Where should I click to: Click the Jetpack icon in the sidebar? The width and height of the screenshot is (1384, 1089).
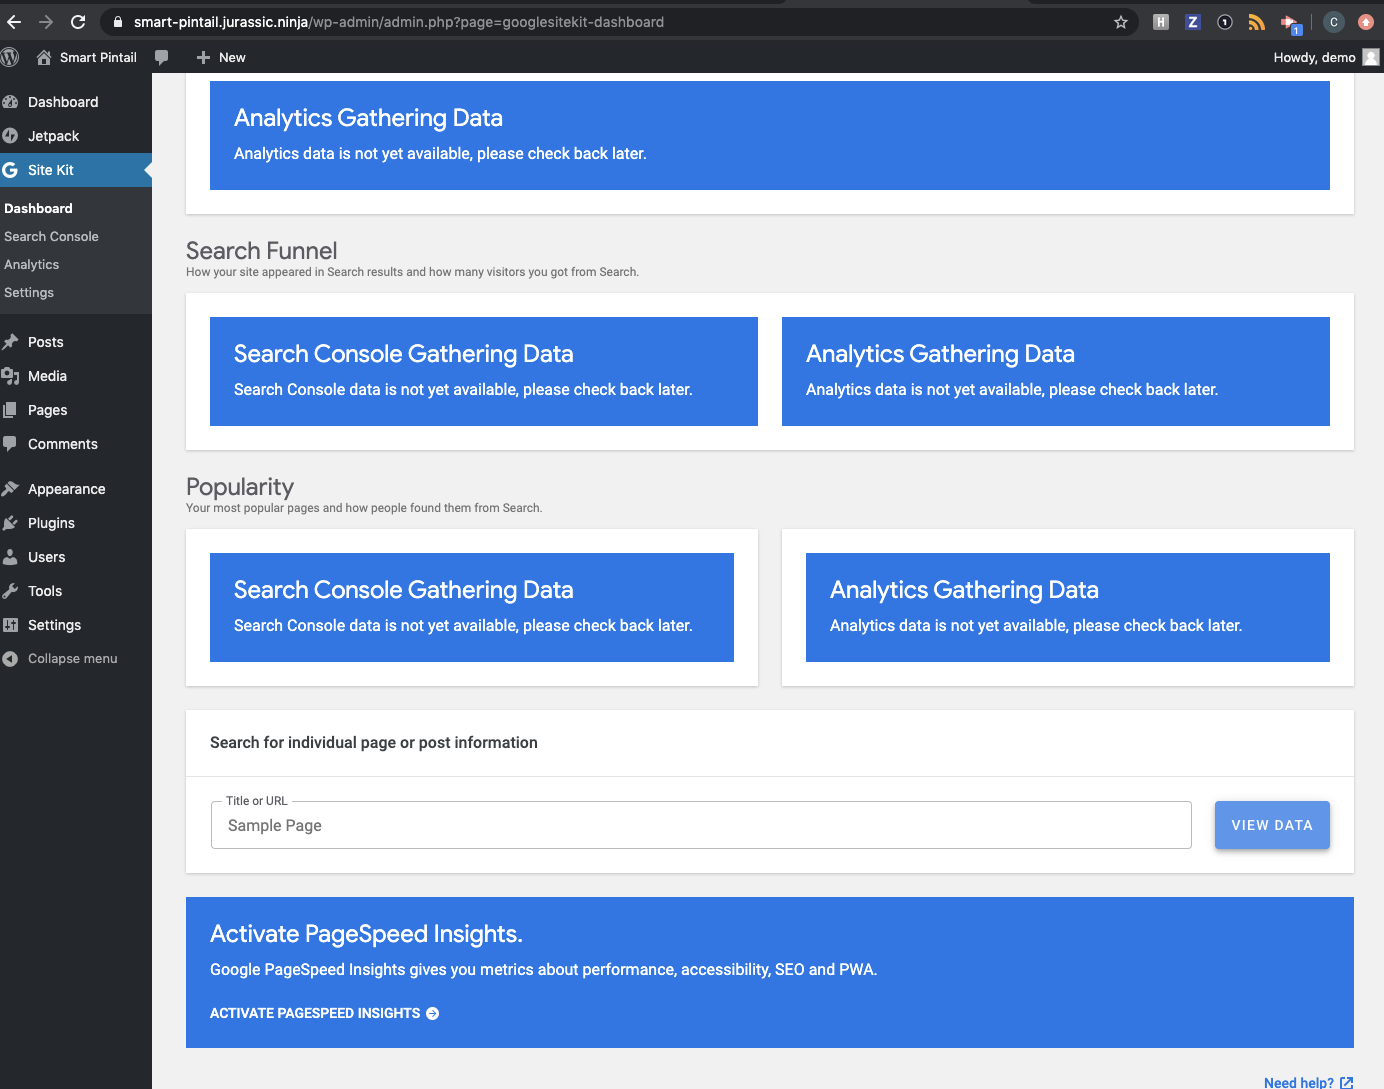click(x=11, y=136)
